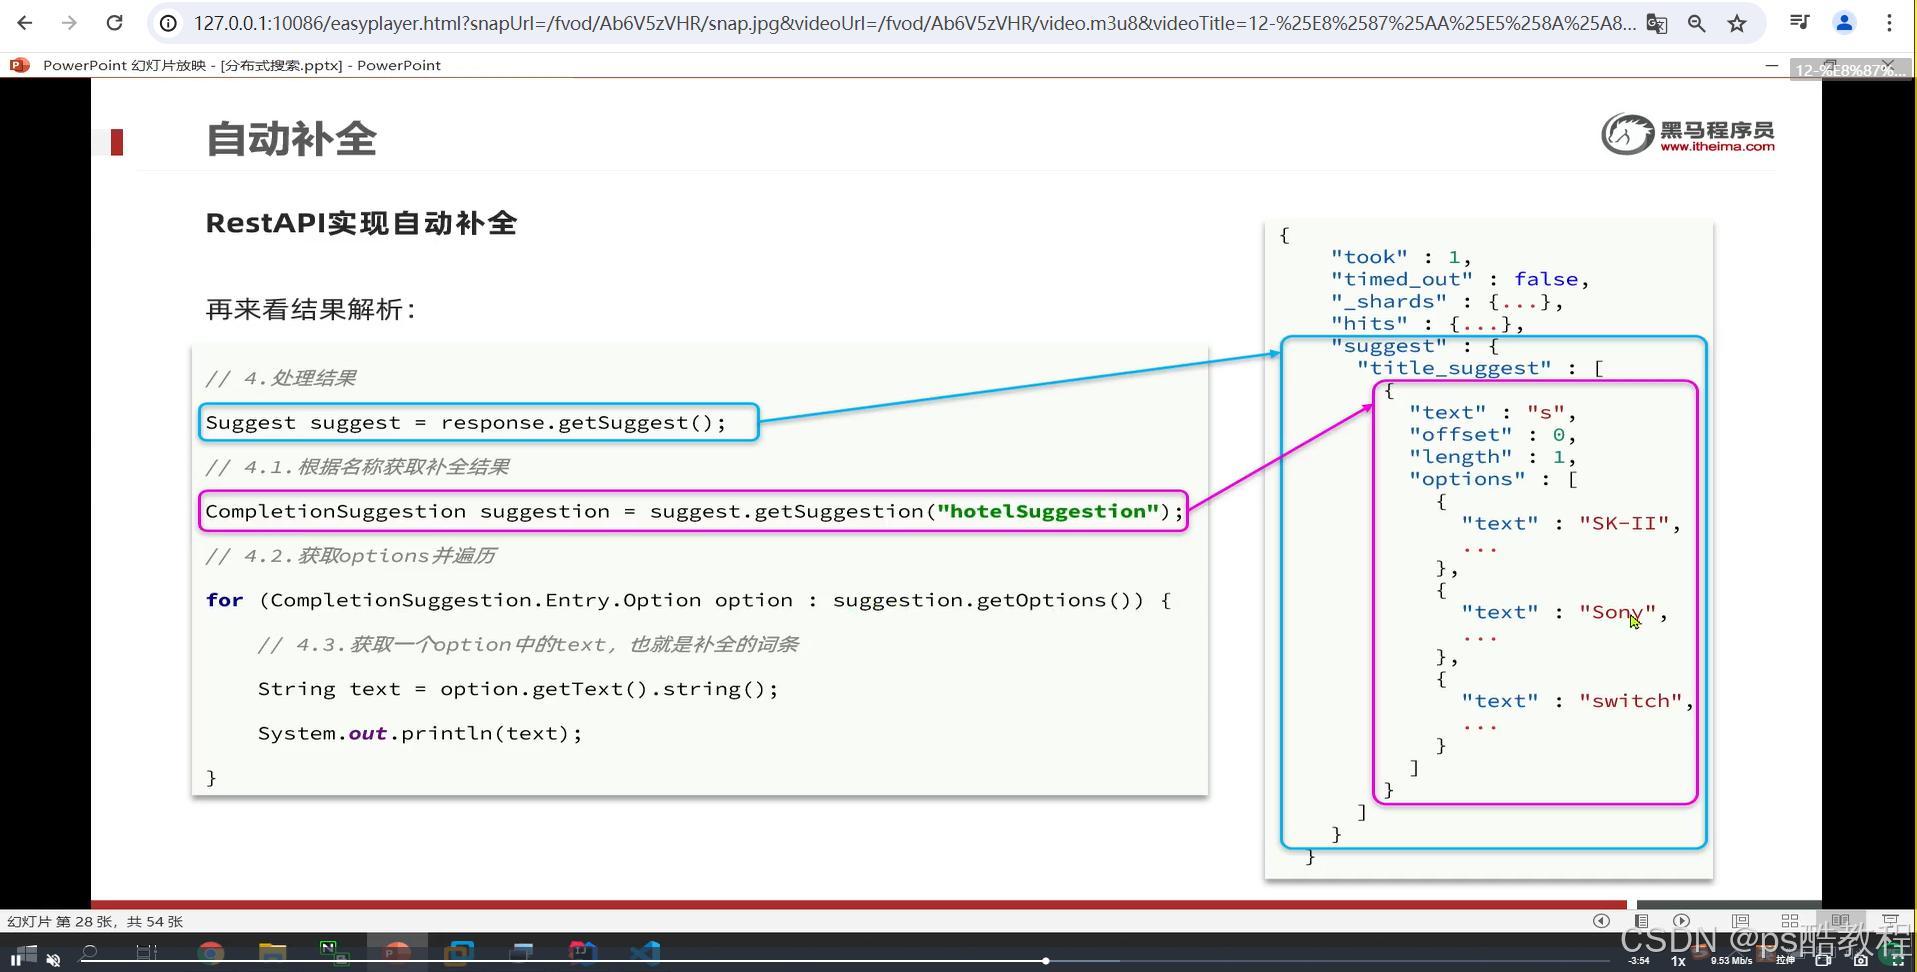Enter fullscreen video mode
The width and height of the screenshot is (1917, 972).
pyautogui.click(x=1897, y=960)
